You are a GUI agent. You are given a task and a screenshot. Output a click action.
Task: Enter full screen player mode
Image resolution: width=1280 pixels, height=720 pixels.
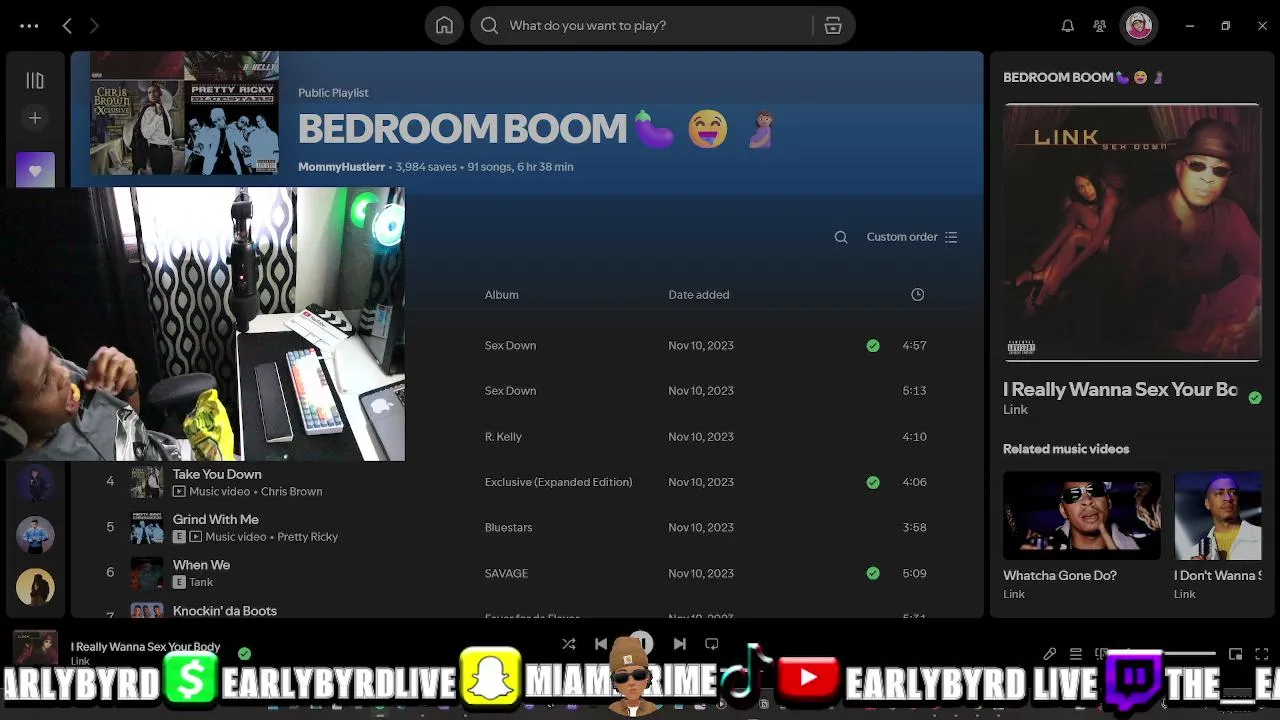pos(1262,654)
